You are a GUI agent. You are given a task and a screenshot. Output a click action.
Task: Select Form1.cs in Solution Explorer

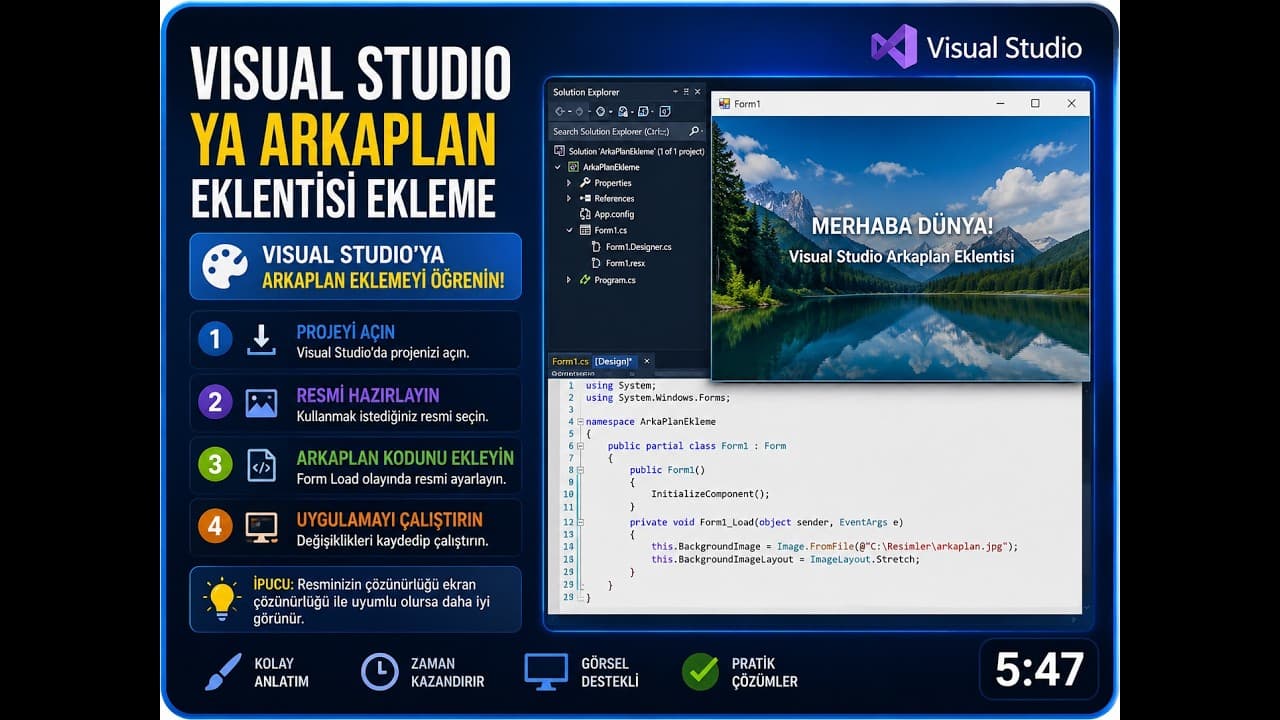[x=611, y=230]
